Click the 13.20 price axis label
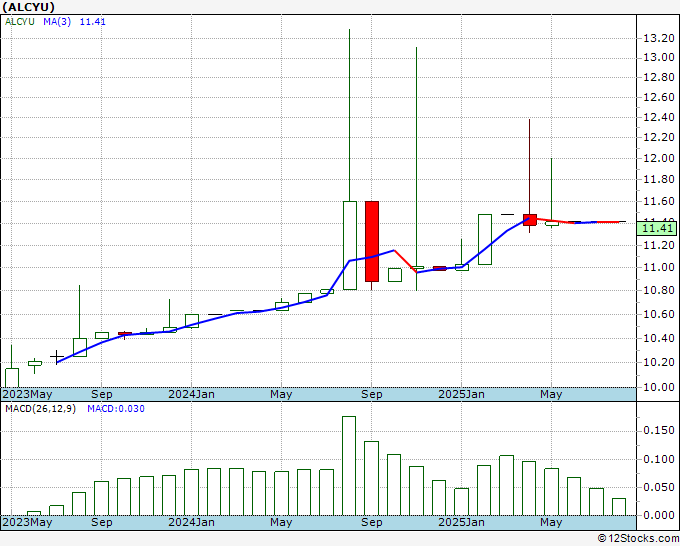 [658, 39]
